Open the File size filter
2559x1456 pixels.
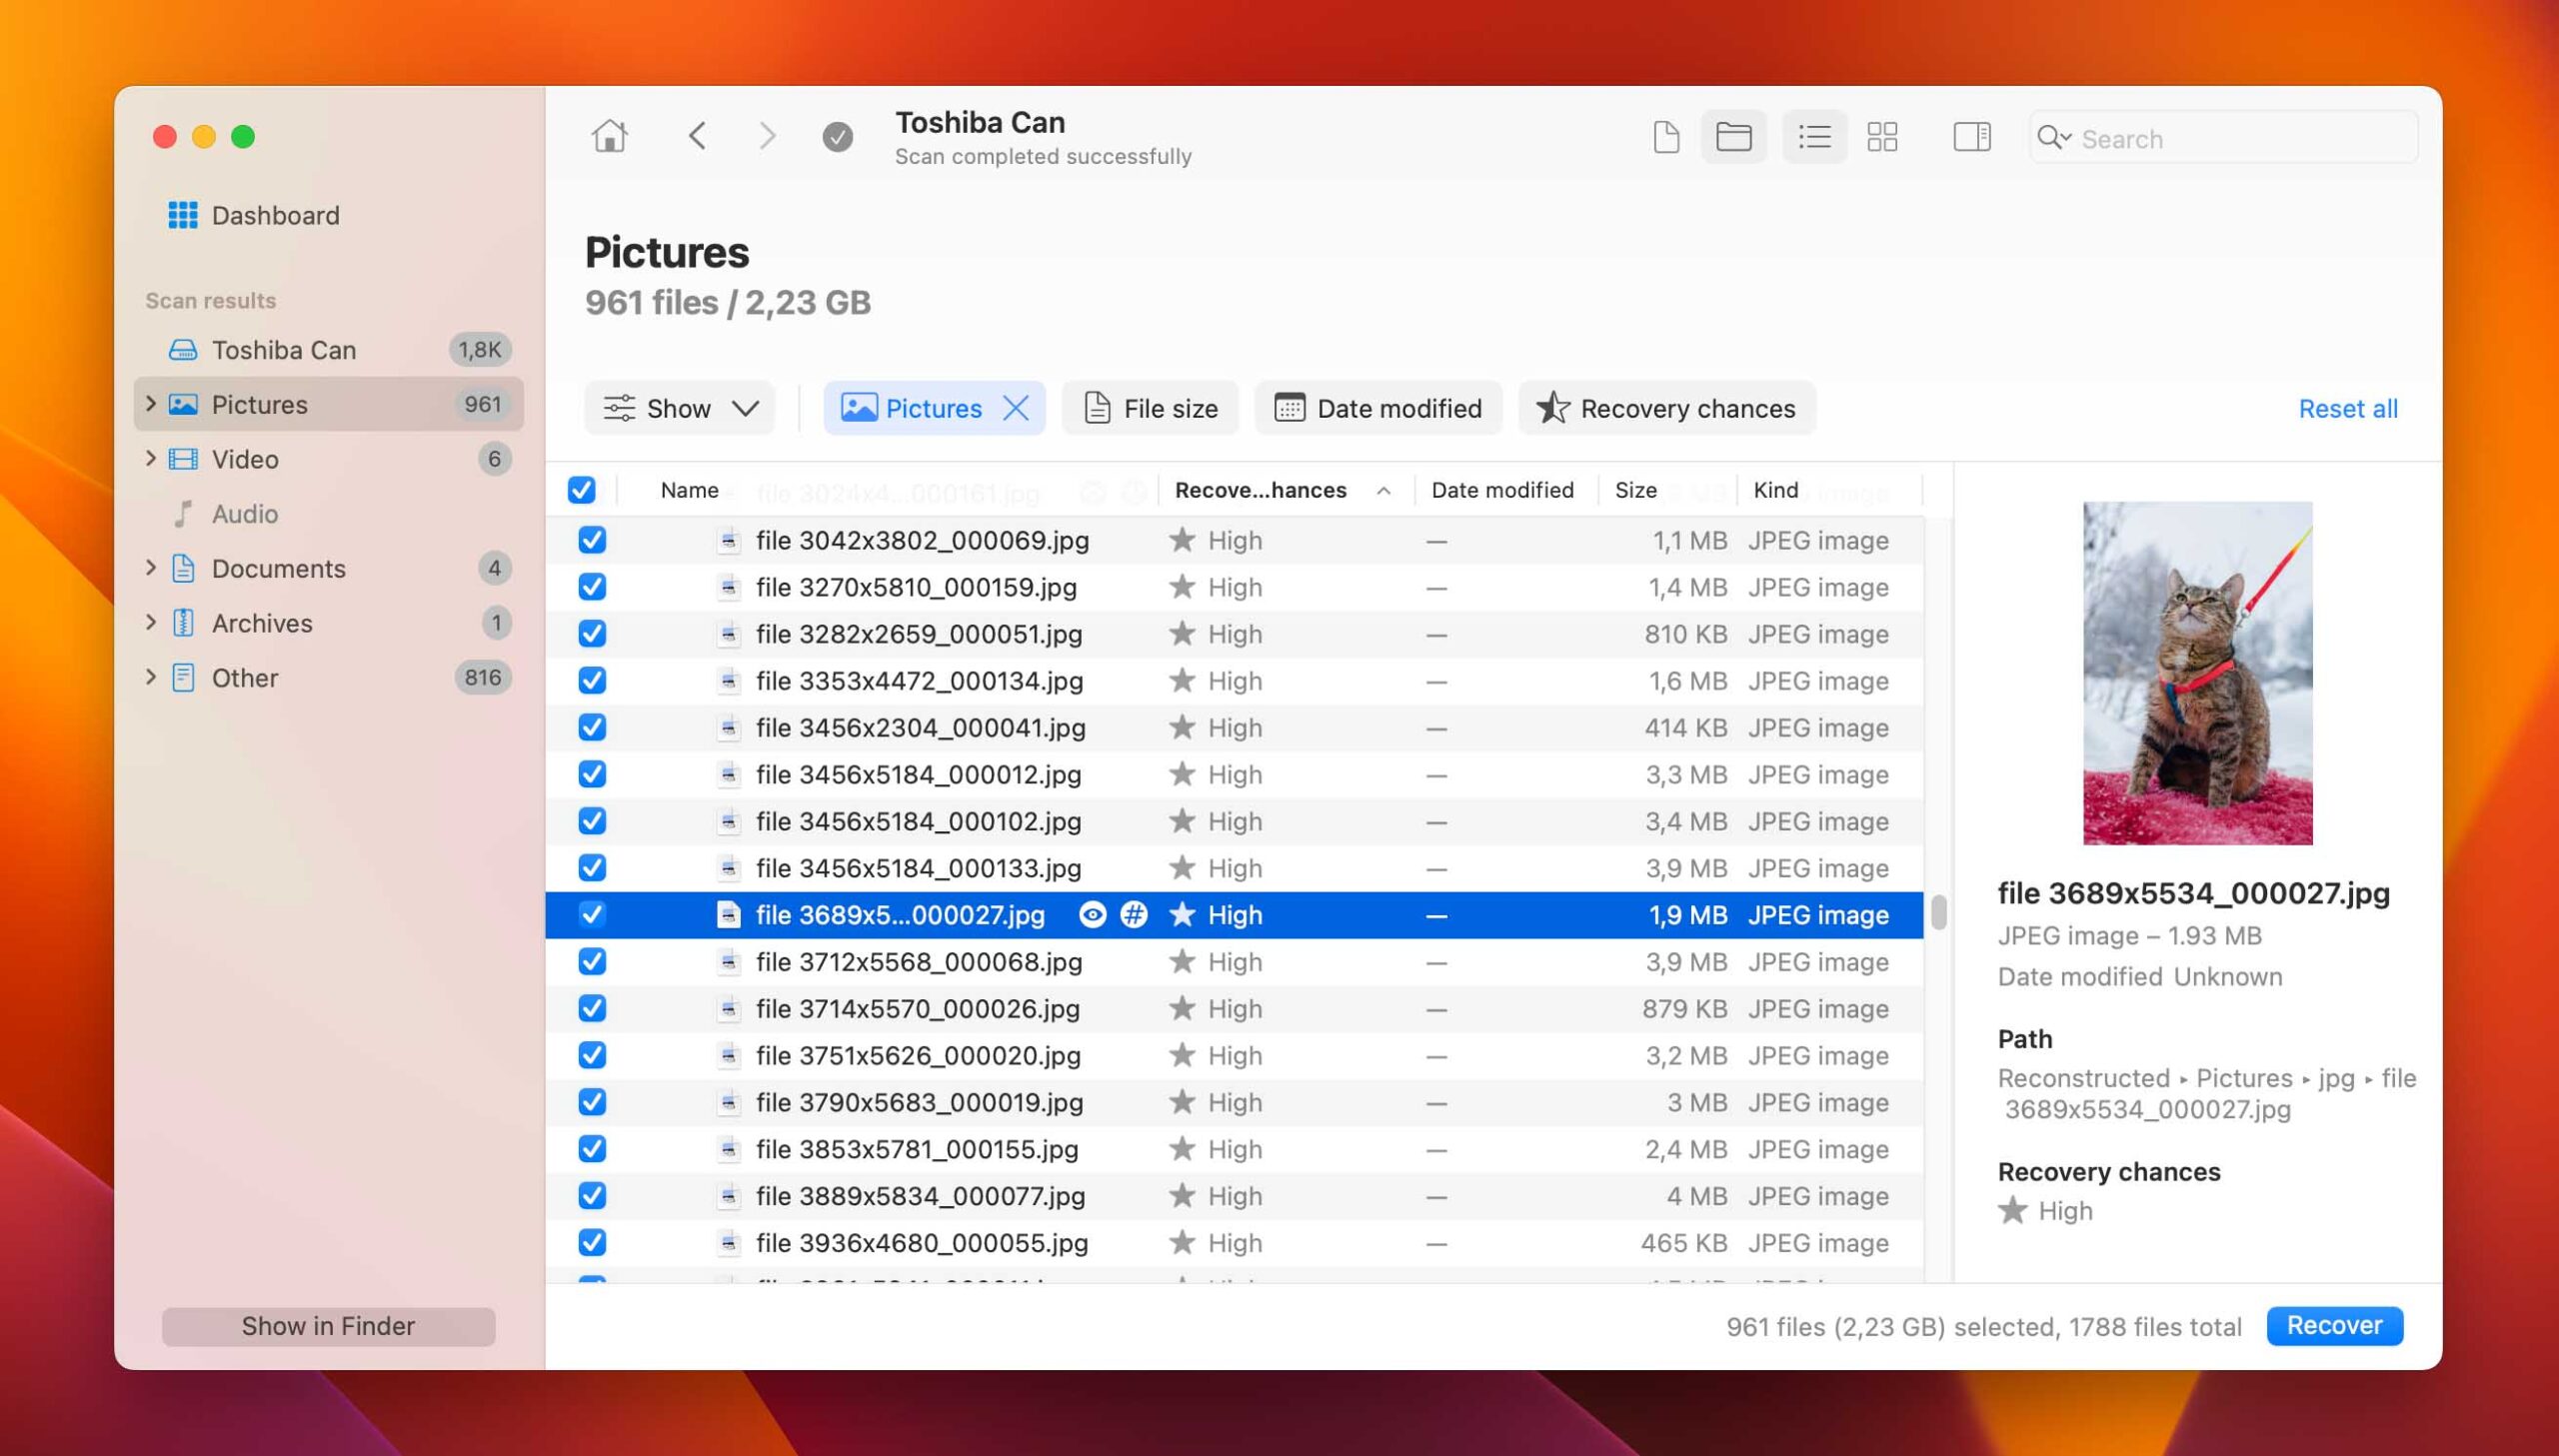1150,408
